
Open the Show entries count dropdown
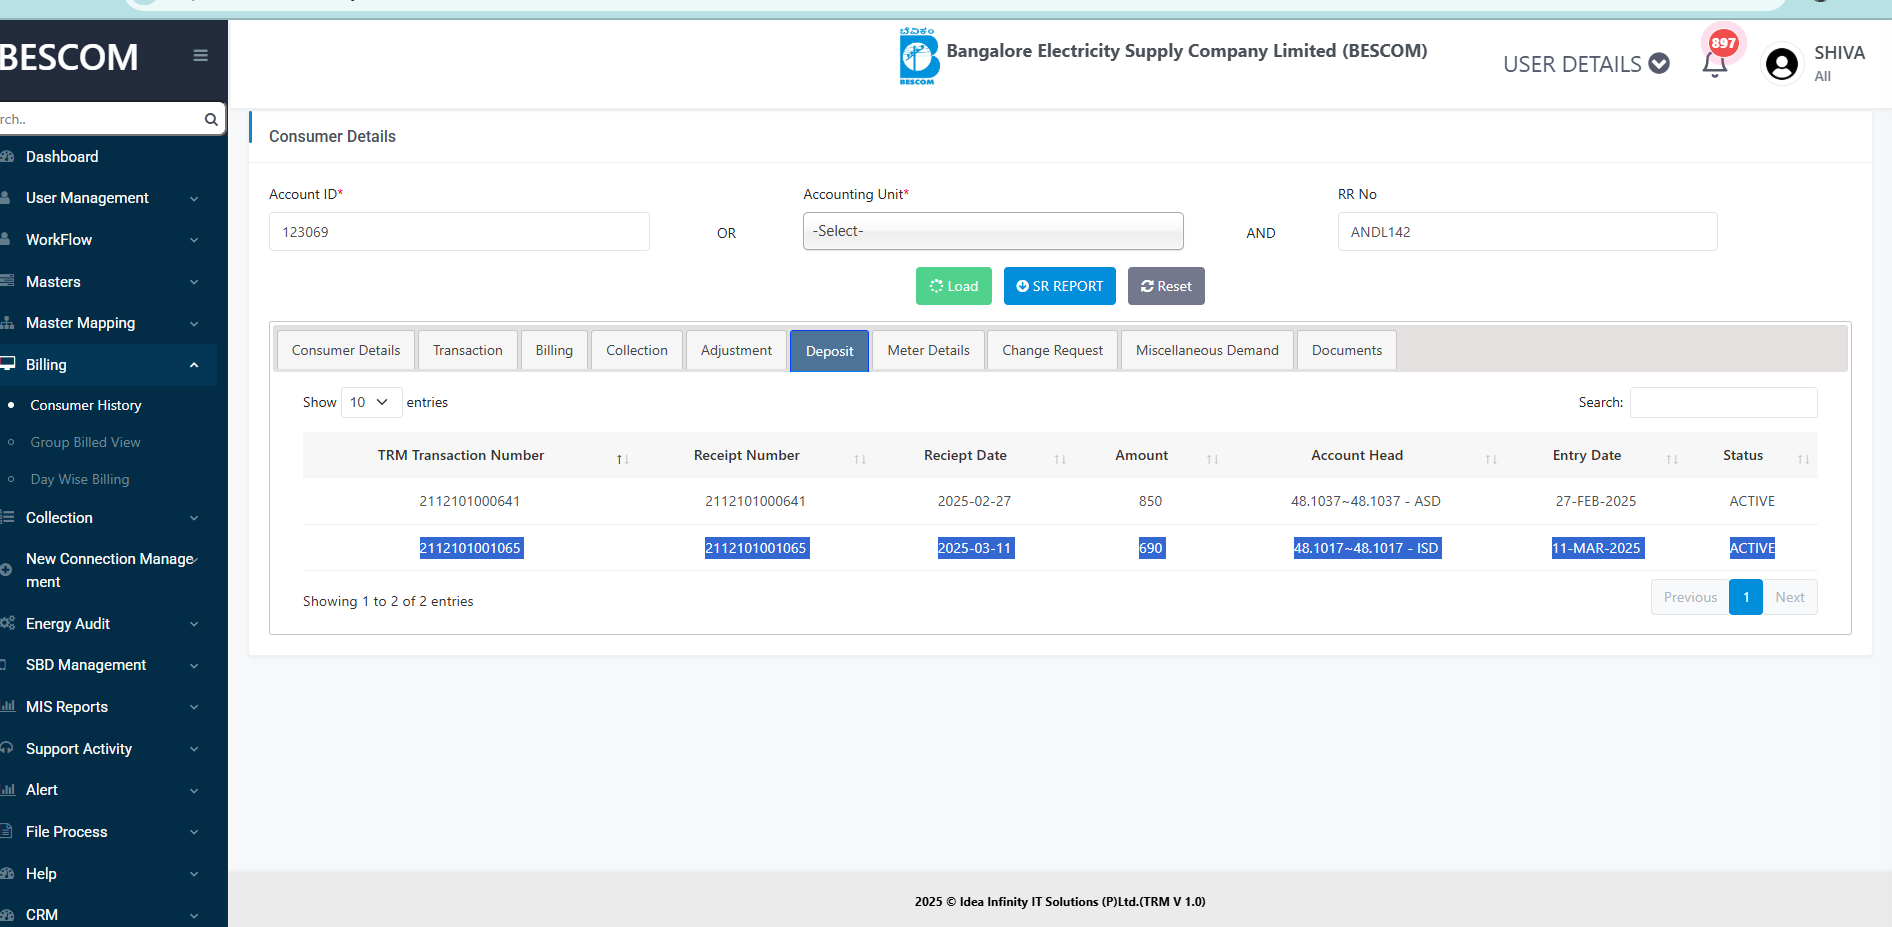tap(371, 402)
